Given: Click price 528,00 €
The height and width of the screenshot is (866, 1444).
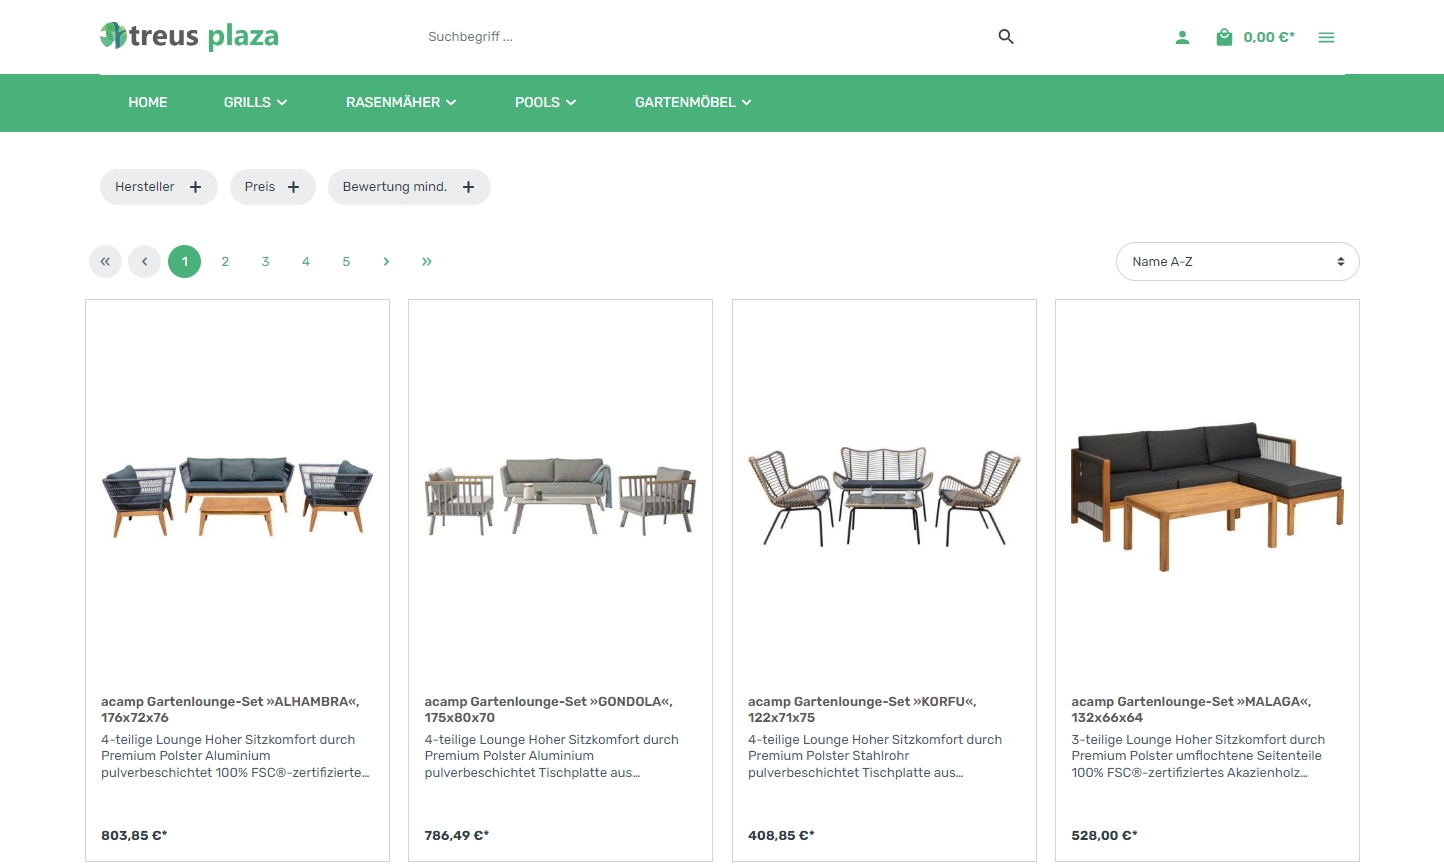Looking at the screenshot, I should point(1104,835).
